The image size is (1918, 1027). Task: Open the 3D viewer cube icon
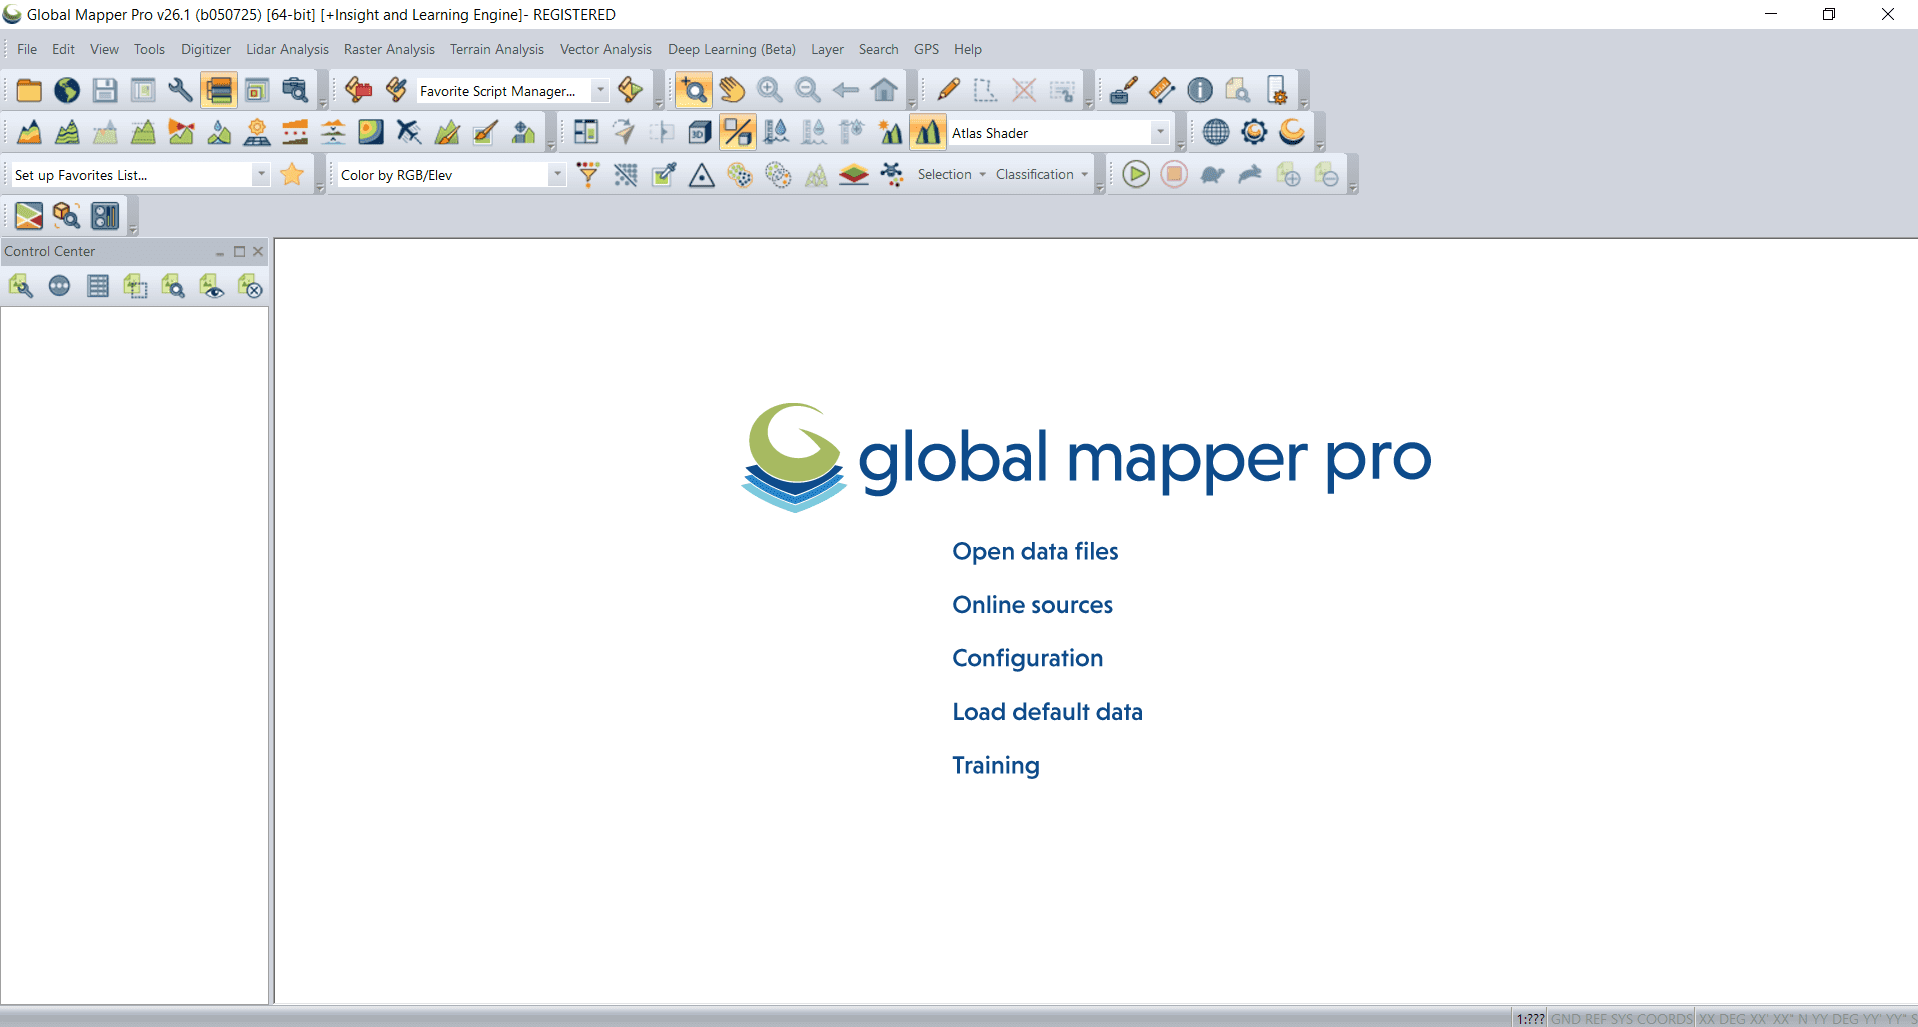coord(700,132)
